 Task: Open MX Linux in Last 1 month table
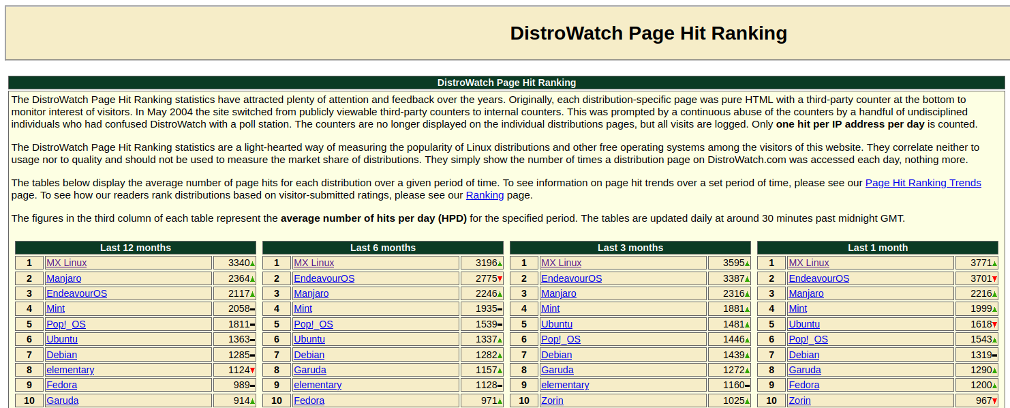click(x=808, y=262)
